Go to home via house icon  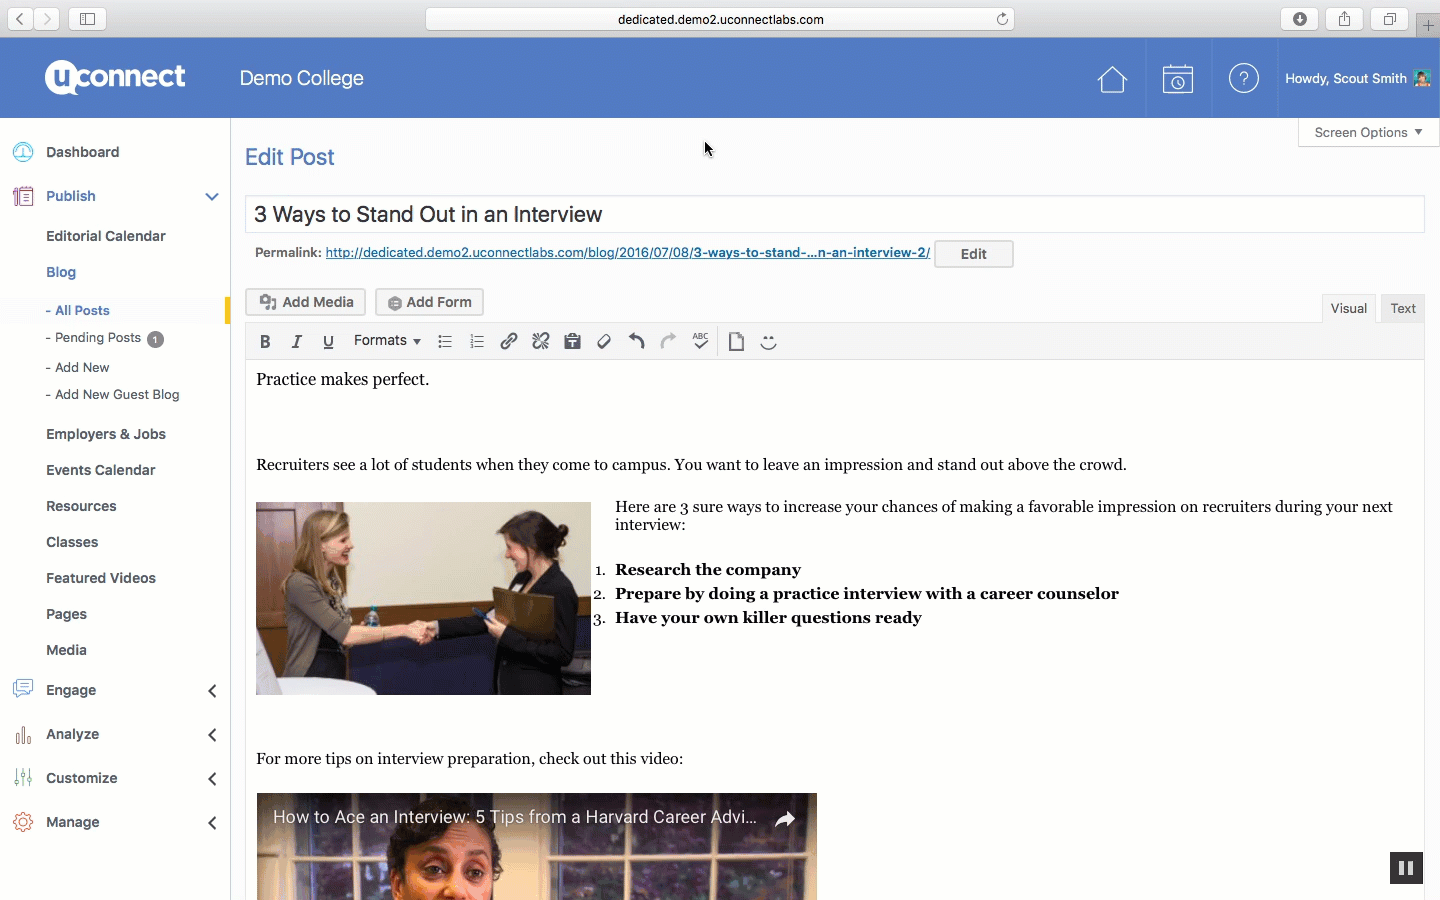coord(1112,79)
